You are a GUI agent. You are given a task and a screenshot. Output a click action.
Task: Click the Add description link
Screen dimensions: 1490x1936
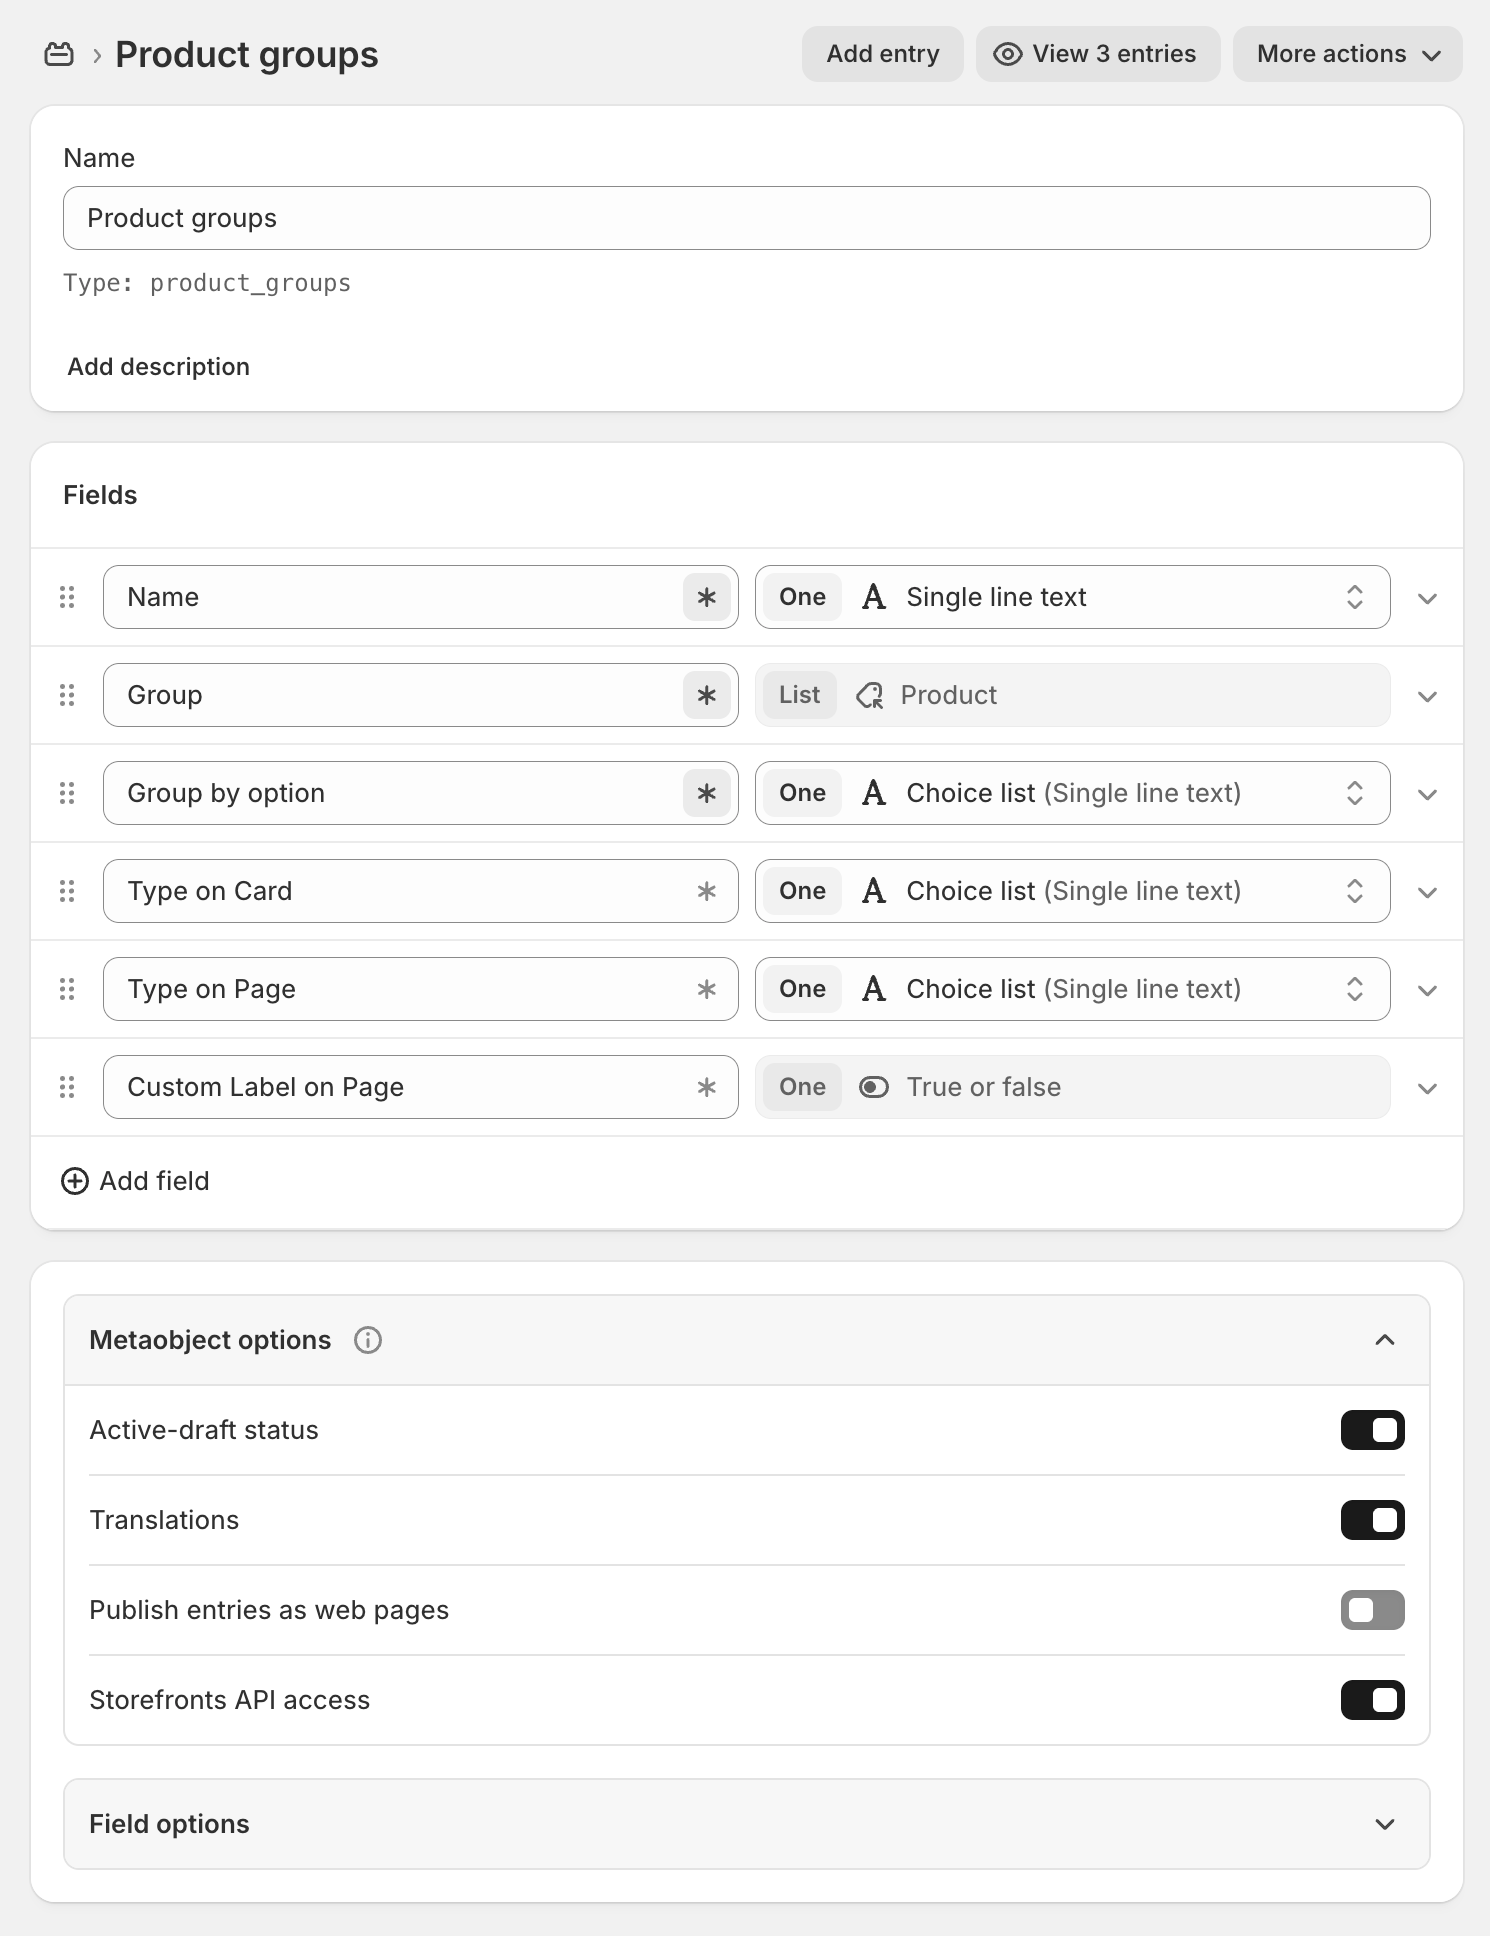point(159,367)
